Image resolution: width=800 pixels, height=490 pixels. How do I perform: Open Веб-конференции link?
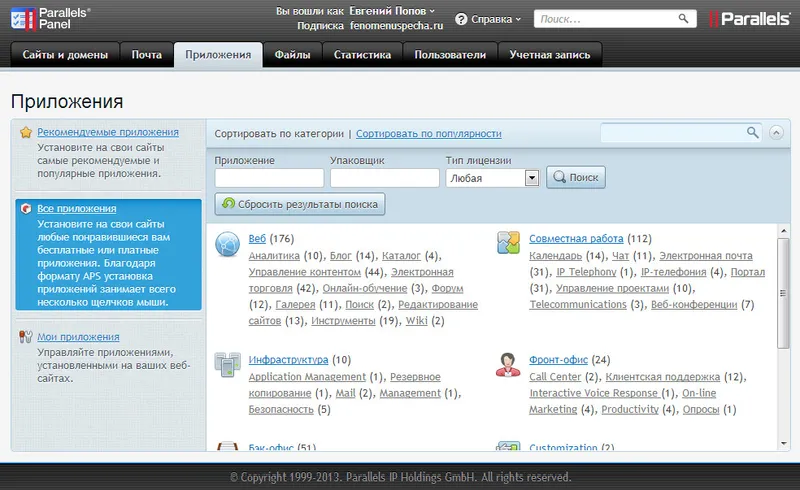click(x=694, y=305)
